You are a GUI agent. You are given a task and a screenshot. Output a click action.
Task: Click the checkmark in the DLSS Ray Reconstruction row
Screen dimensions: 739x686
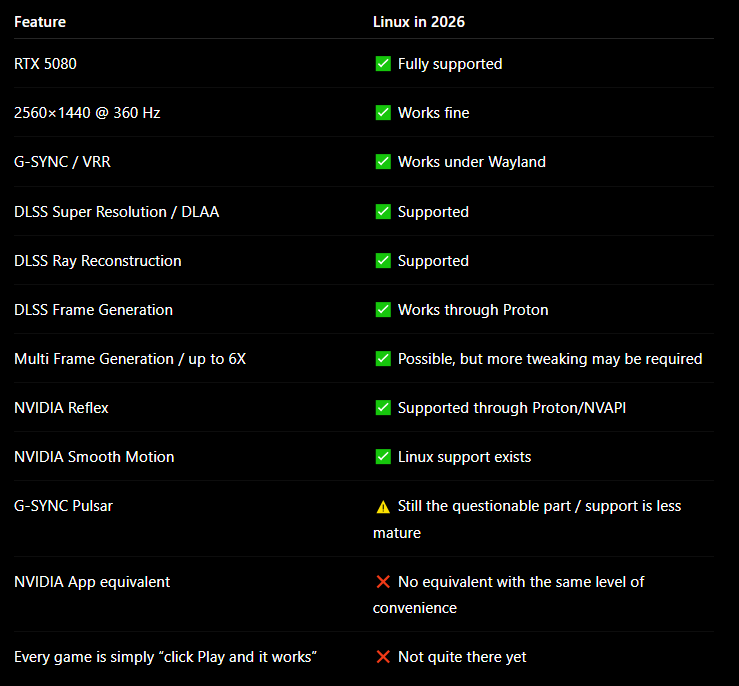pos(383,261)
